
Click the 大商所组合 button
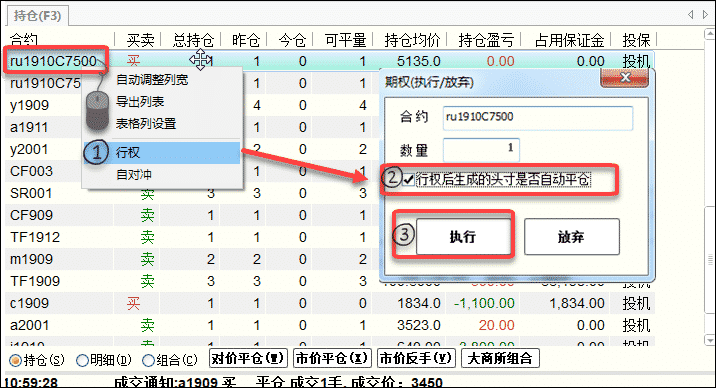click(x=500, y=358)
